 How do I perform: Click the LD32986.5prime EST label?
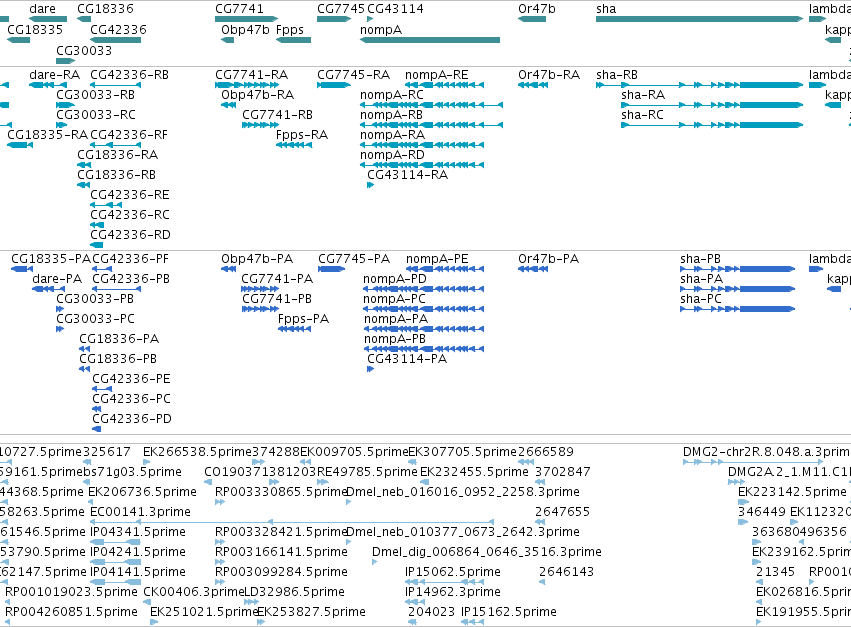[295, 591]
